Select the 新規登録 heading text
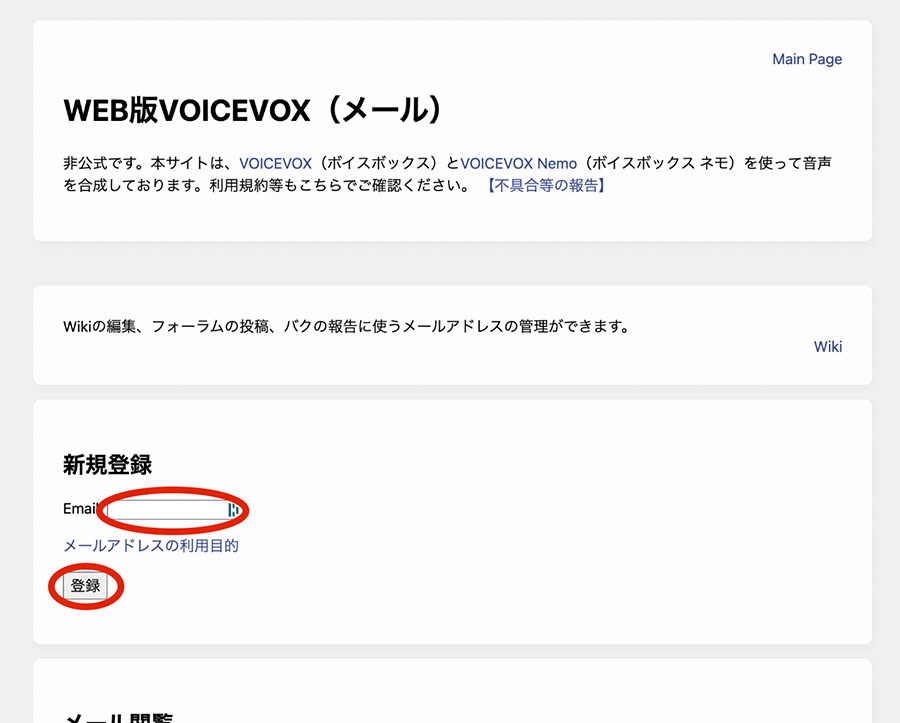Image resolution: width=900 pixels, height=723 pixels. tap(107, 465)
